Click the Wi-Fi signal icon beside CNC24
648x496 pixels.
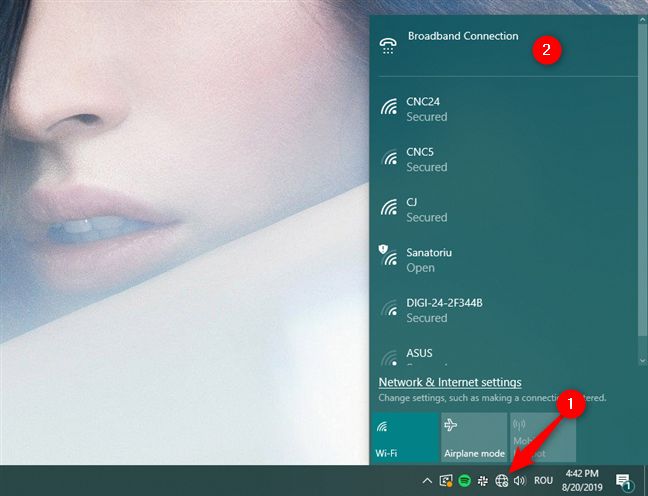[389, 107]
